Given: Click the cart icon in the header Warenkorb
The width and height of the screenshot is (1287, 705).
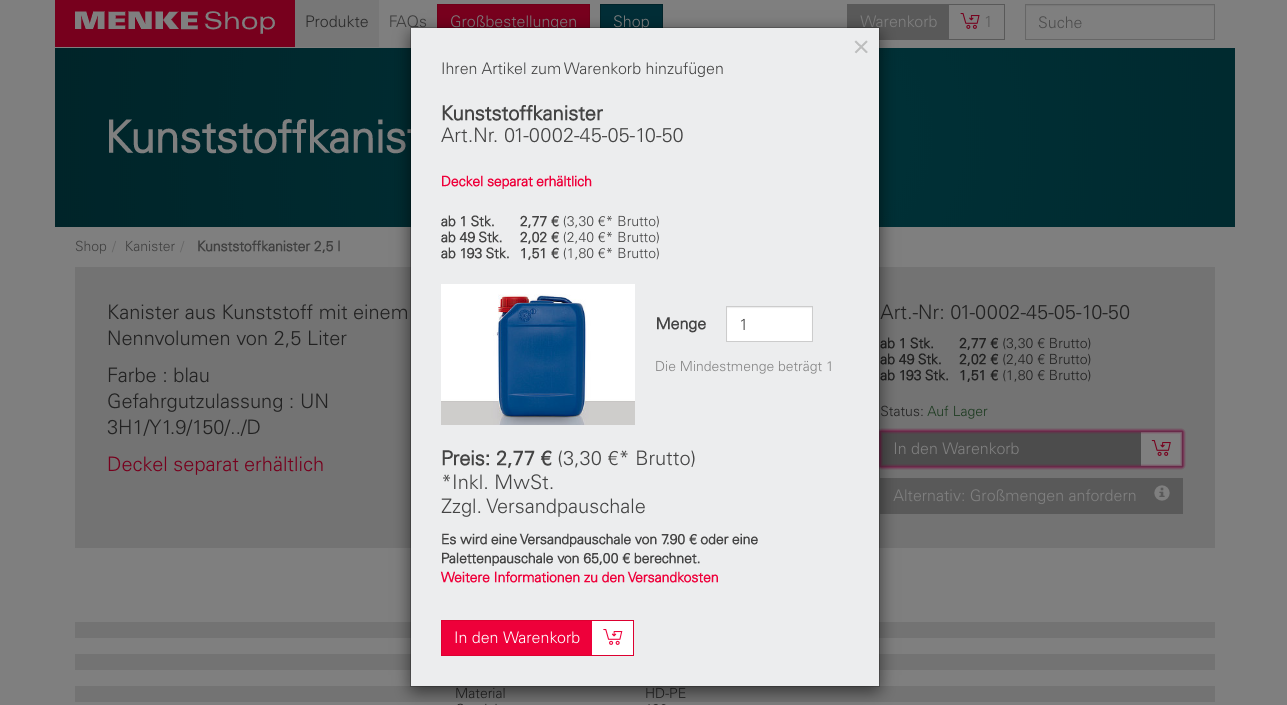Looking at the screenshot, I should tap(970, 22).
